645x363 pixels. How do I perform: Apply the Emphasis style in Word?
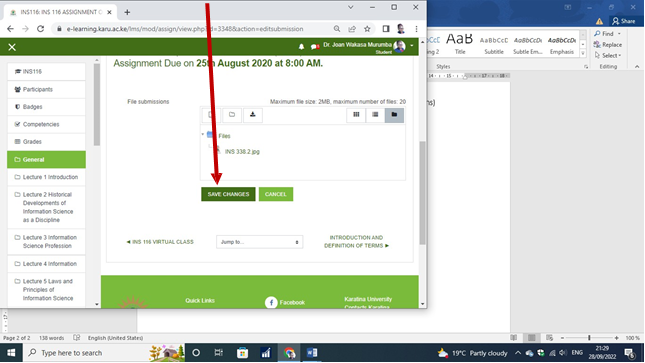point(561,44)
